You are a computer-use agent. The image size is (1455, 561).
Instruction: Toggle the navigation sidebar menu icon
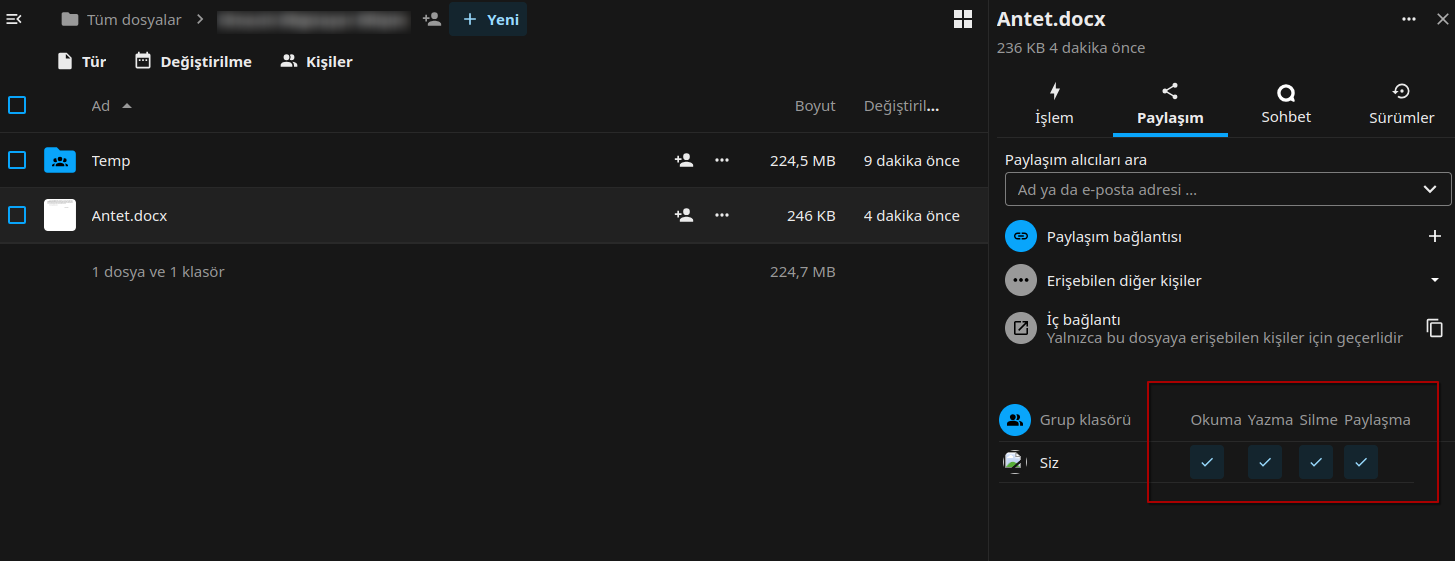coord(14,19)
